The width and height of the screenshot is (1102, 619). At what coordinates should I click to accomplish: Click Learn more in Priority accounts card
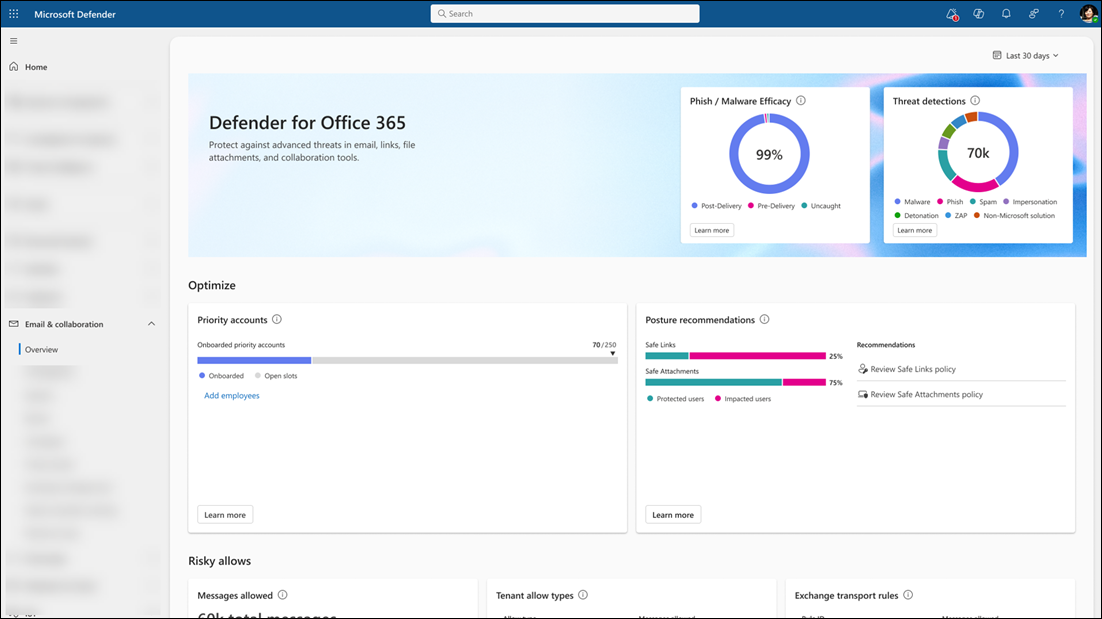225,515
